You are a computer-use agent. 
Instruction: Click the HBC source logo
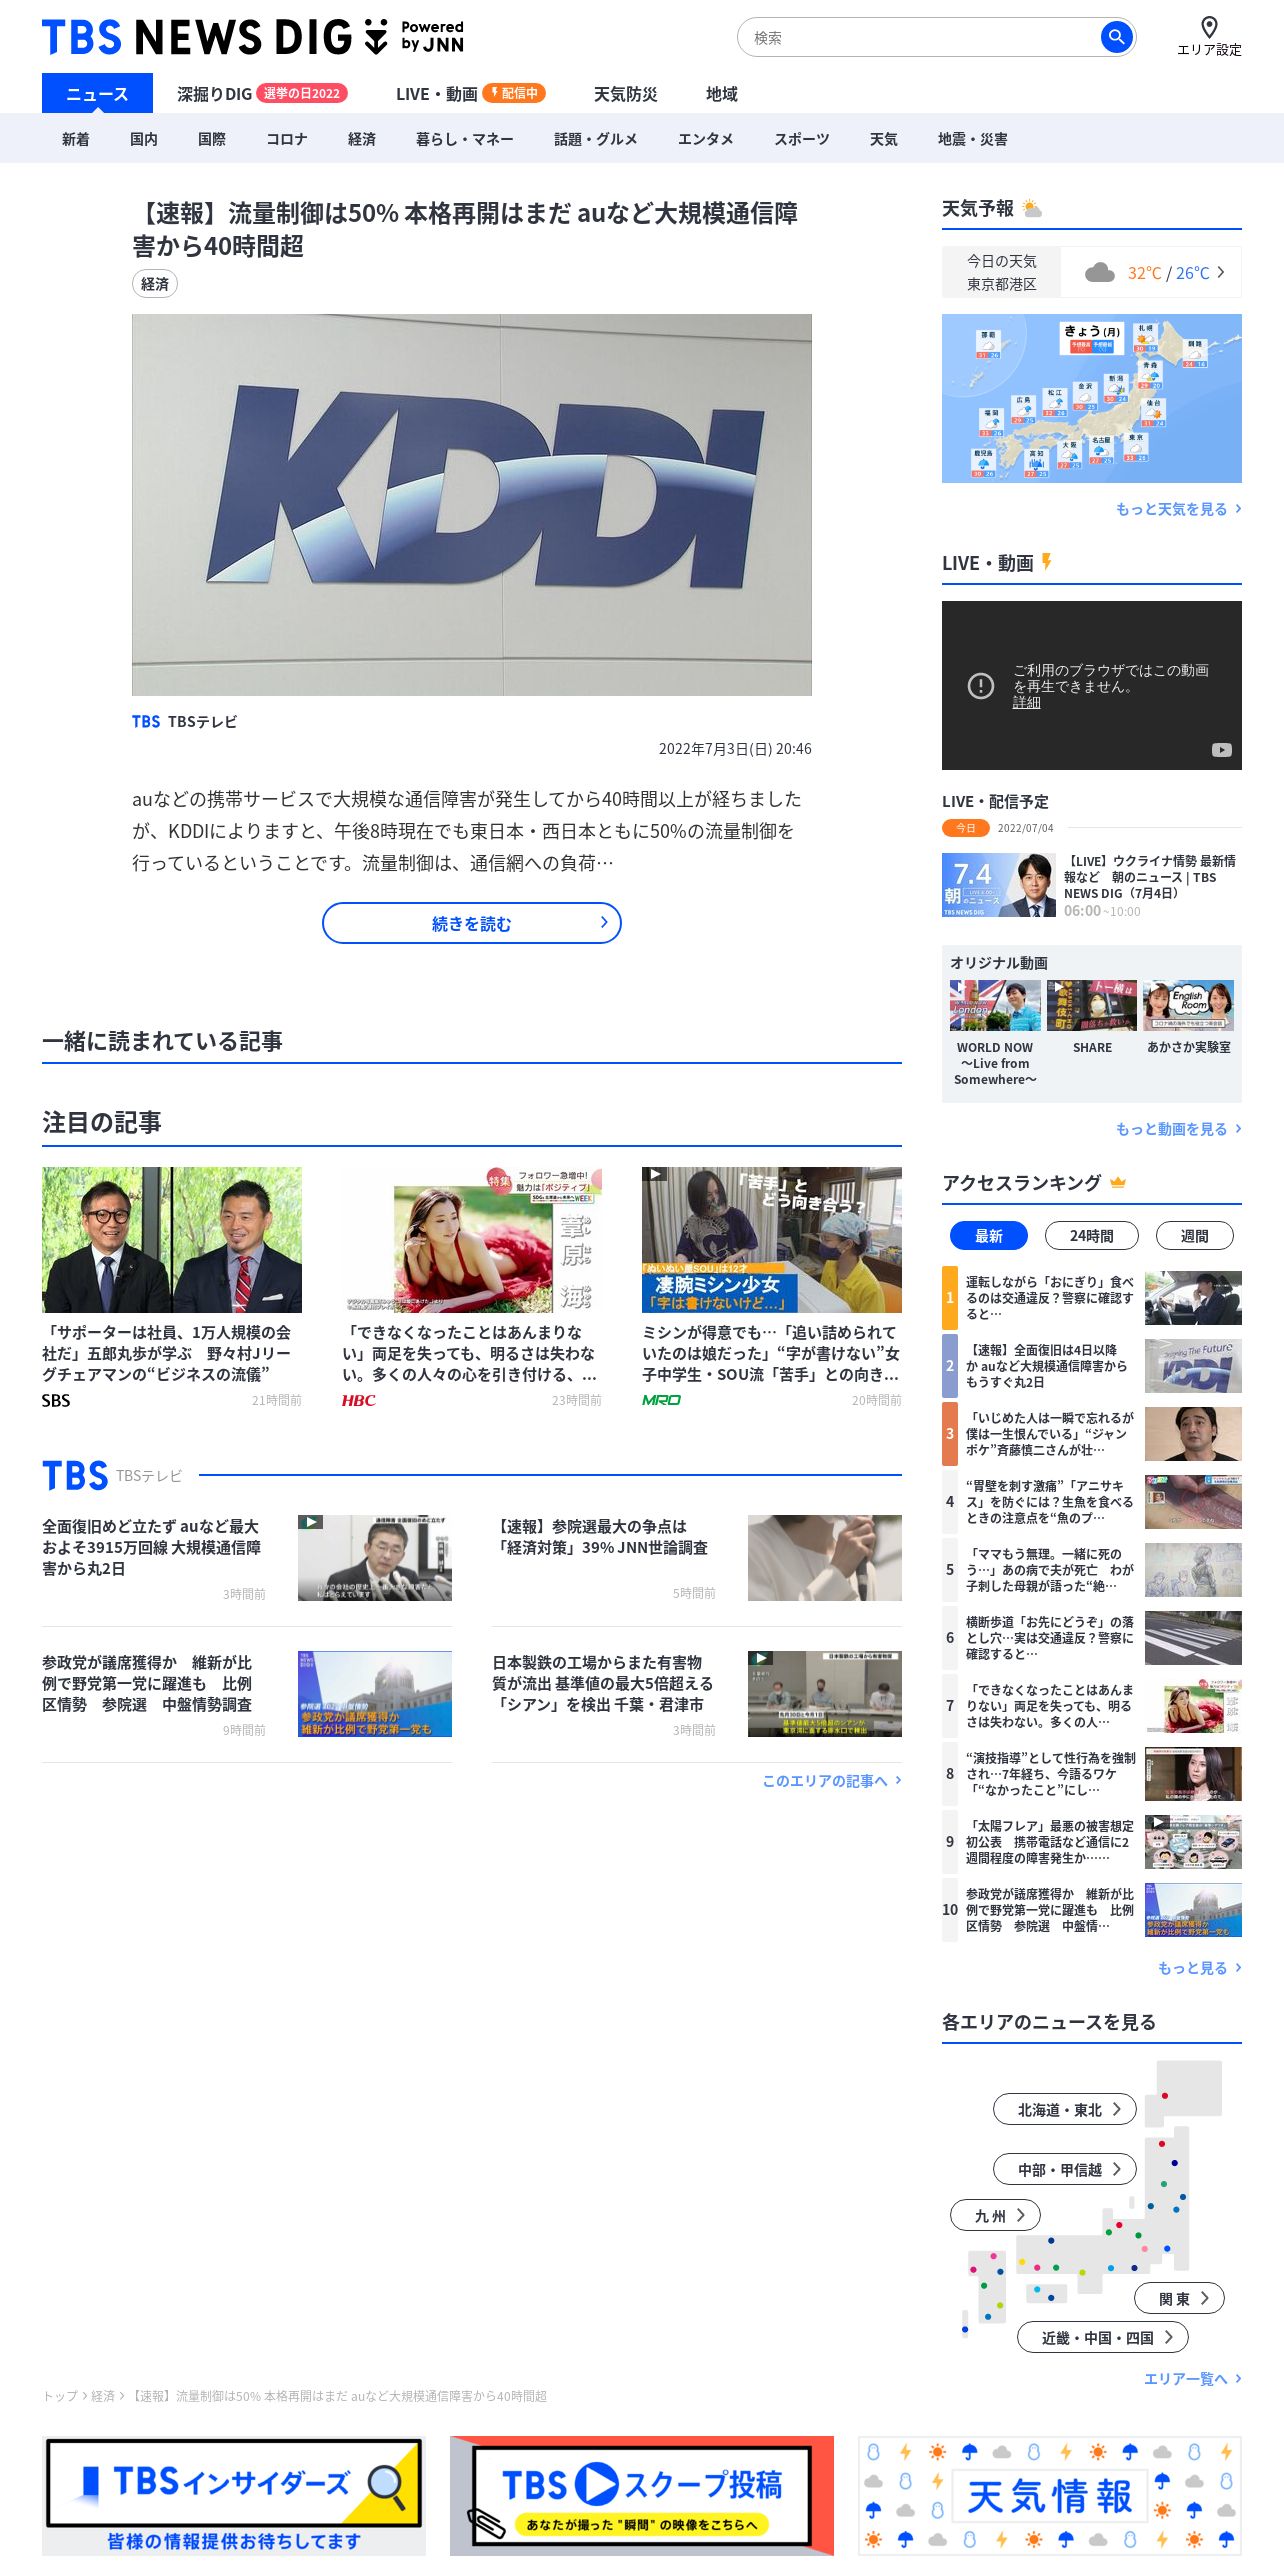359,1400
